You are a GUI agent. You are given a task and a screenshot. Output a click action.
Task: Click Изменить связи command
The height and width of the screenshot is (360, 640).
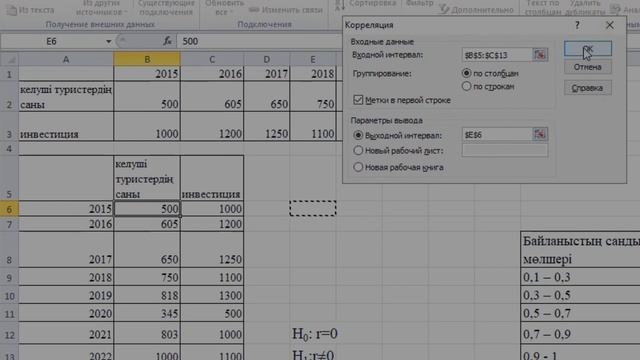pos(285,10)
